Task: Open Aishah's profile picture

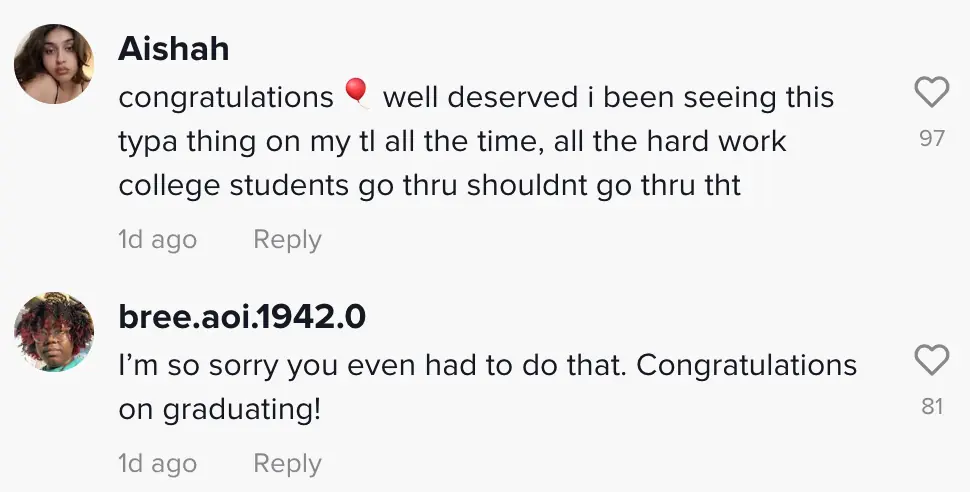Action: (x=54, y=64)
